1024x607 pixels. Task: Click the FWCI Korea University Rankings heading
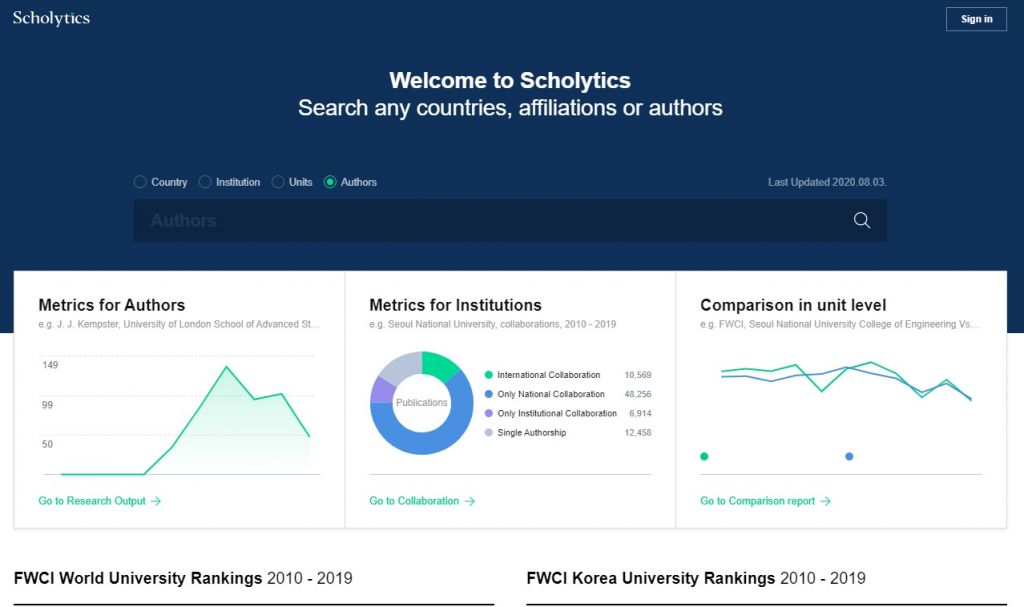tap(695, 578)
